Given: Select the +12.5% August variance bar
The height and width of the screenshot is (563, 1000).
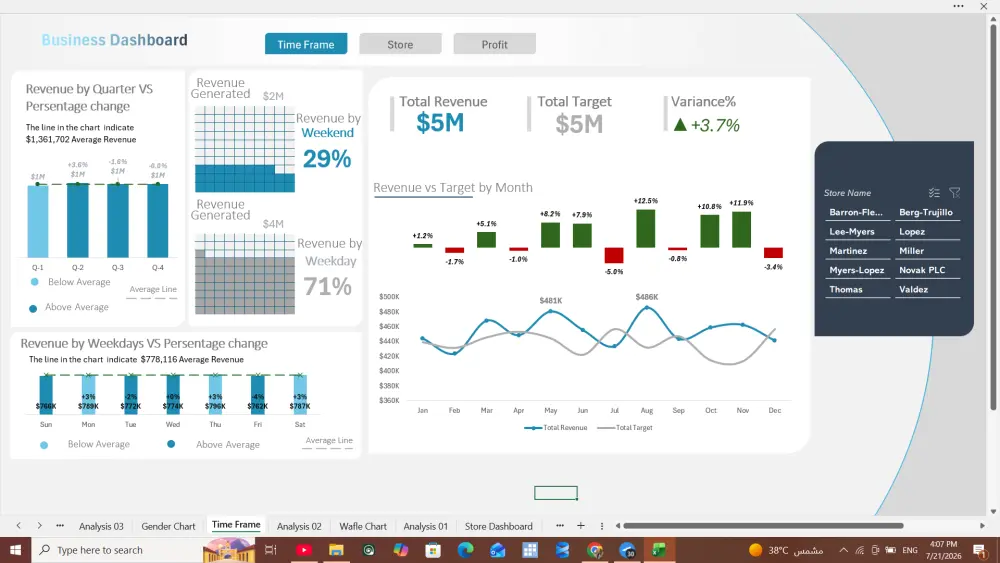Looking at the screenshot, I should tap(645, 228).
